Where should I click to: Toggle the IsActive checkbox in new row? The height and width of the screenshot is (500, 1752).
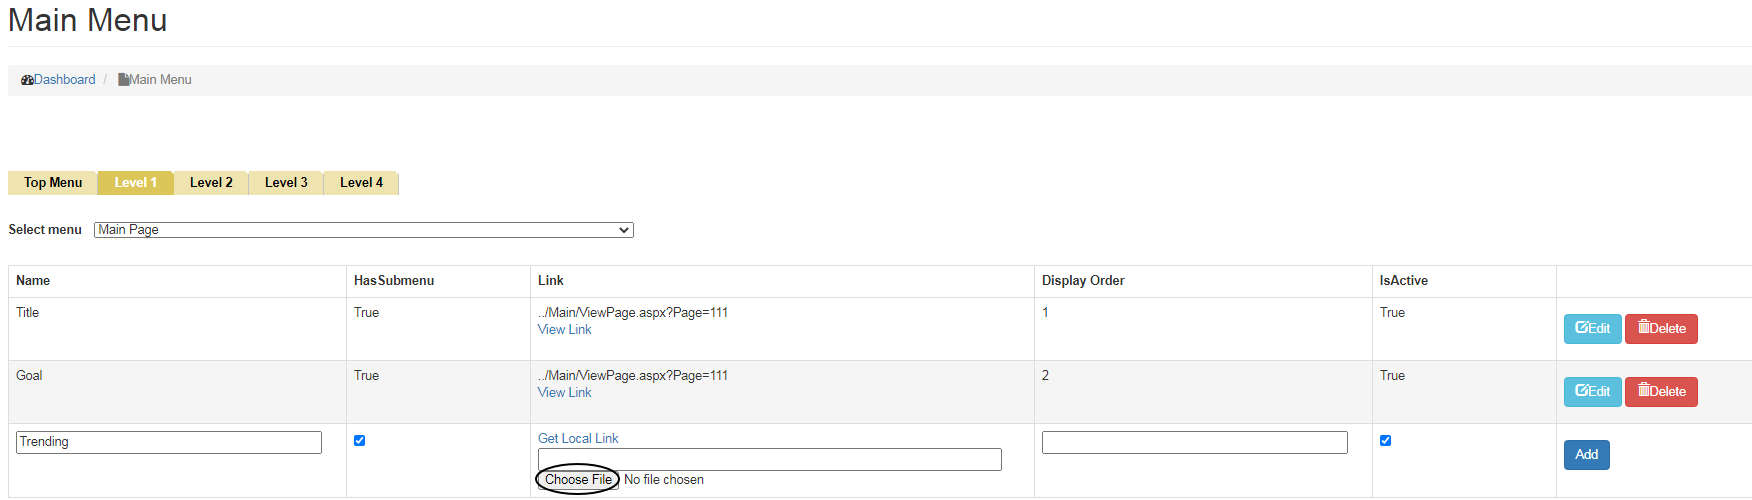click(x=1386, y=441)
